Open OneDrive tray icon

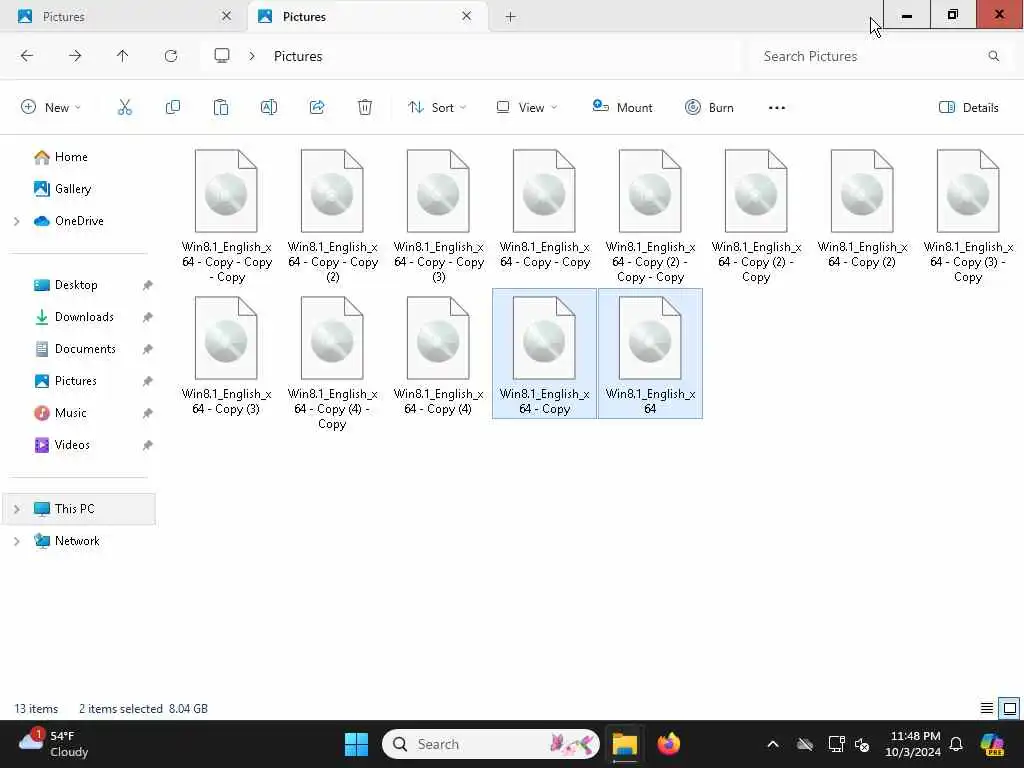click(805, 744)
